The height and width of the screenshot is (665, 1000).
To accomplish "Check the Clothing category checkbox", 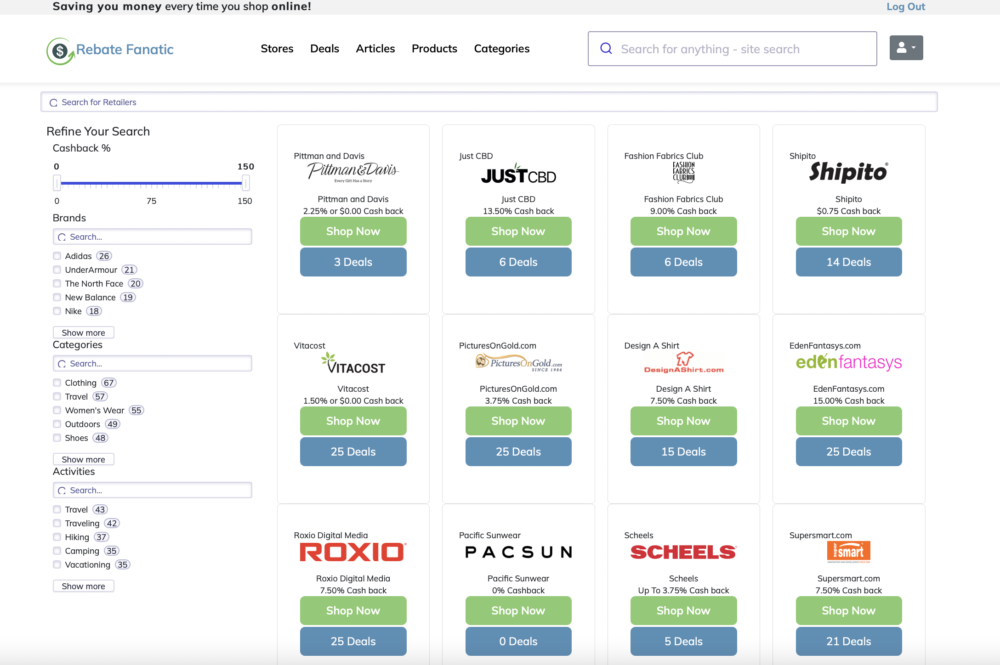I will [x=57, y=383].
